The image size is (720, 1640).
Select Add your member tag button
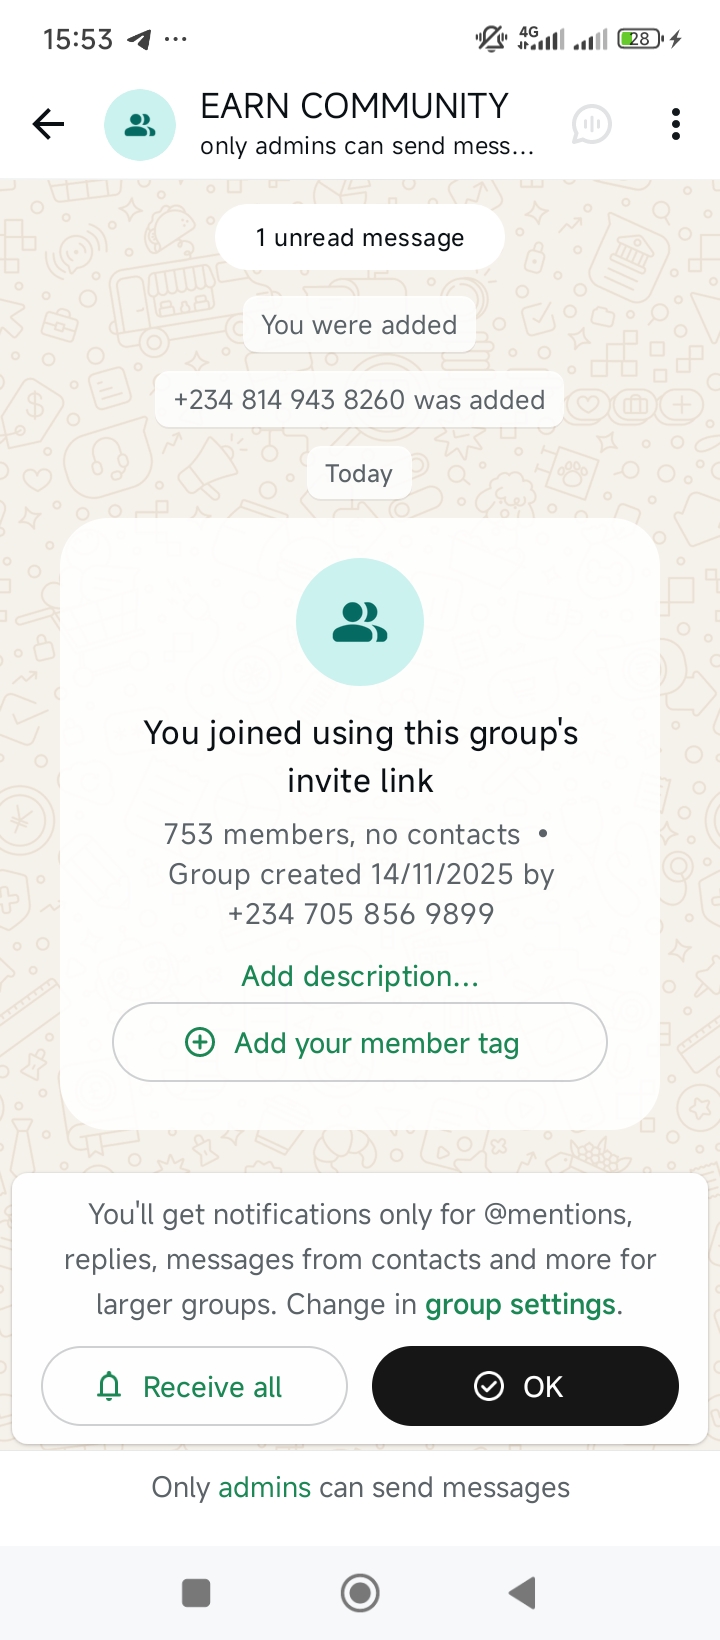(360, 1042)
